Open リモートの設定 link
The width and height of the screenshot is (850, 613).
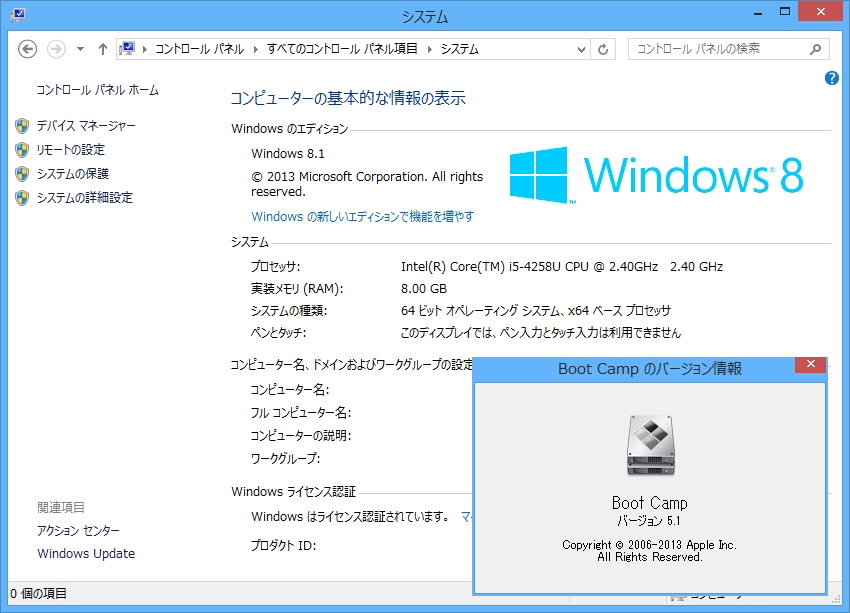coord(70,150)
